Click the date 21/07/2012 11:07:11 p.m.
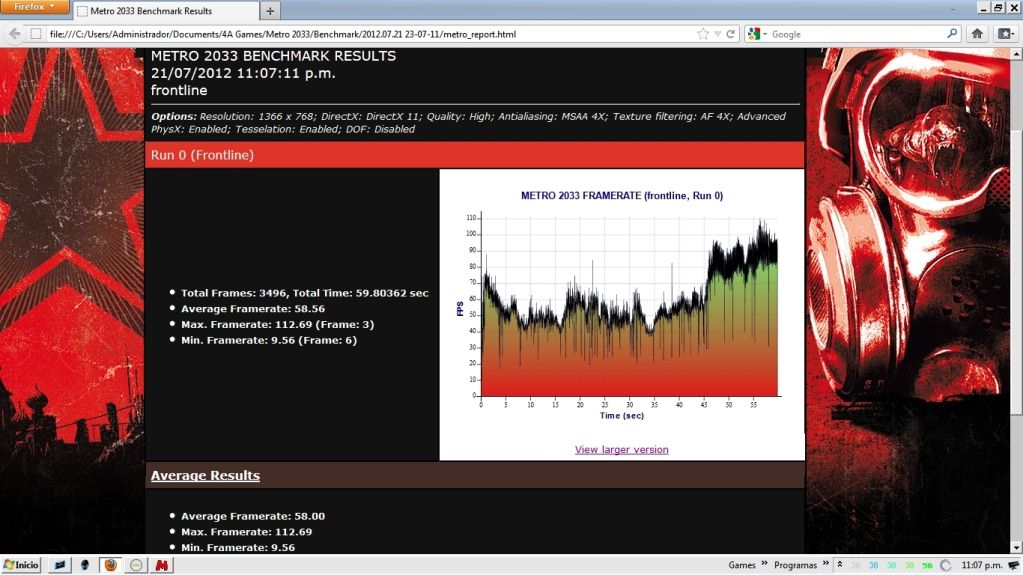This screenshot has width=1023, height=575. (243, 73)
